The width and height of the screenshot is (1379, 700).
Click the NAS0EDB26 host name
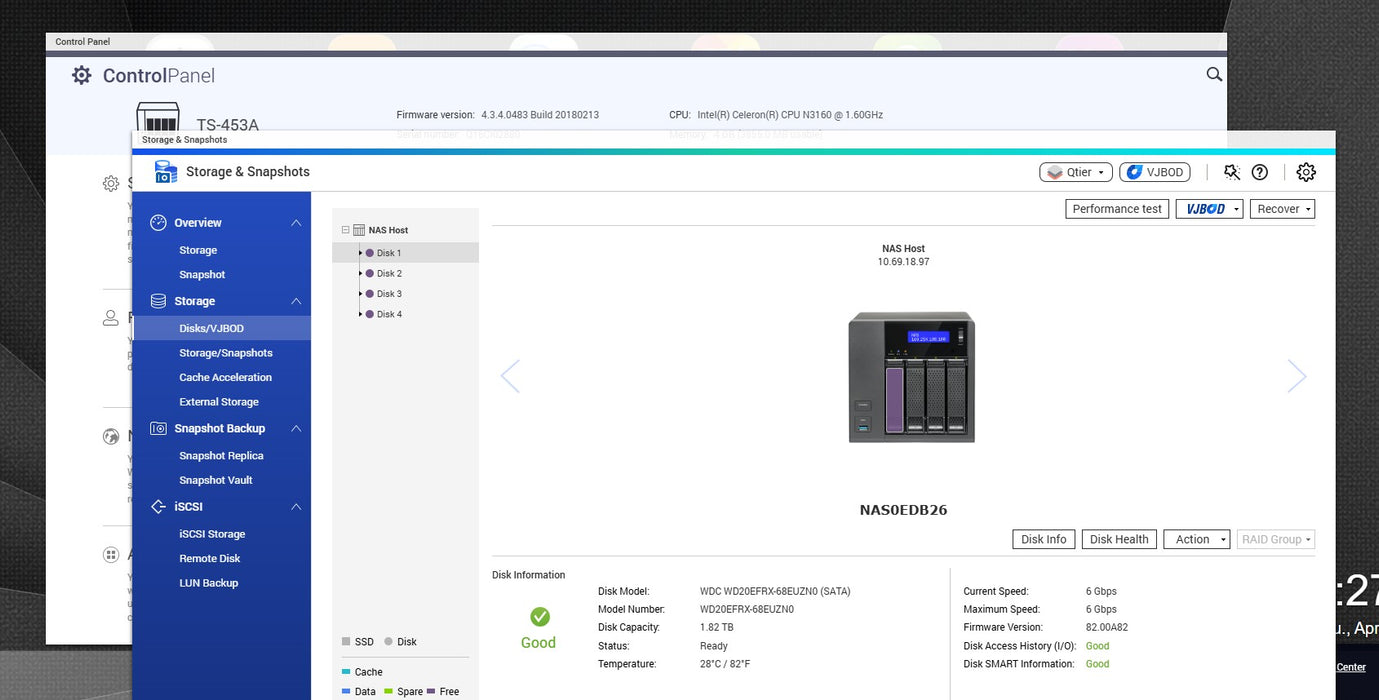point(903,510)
